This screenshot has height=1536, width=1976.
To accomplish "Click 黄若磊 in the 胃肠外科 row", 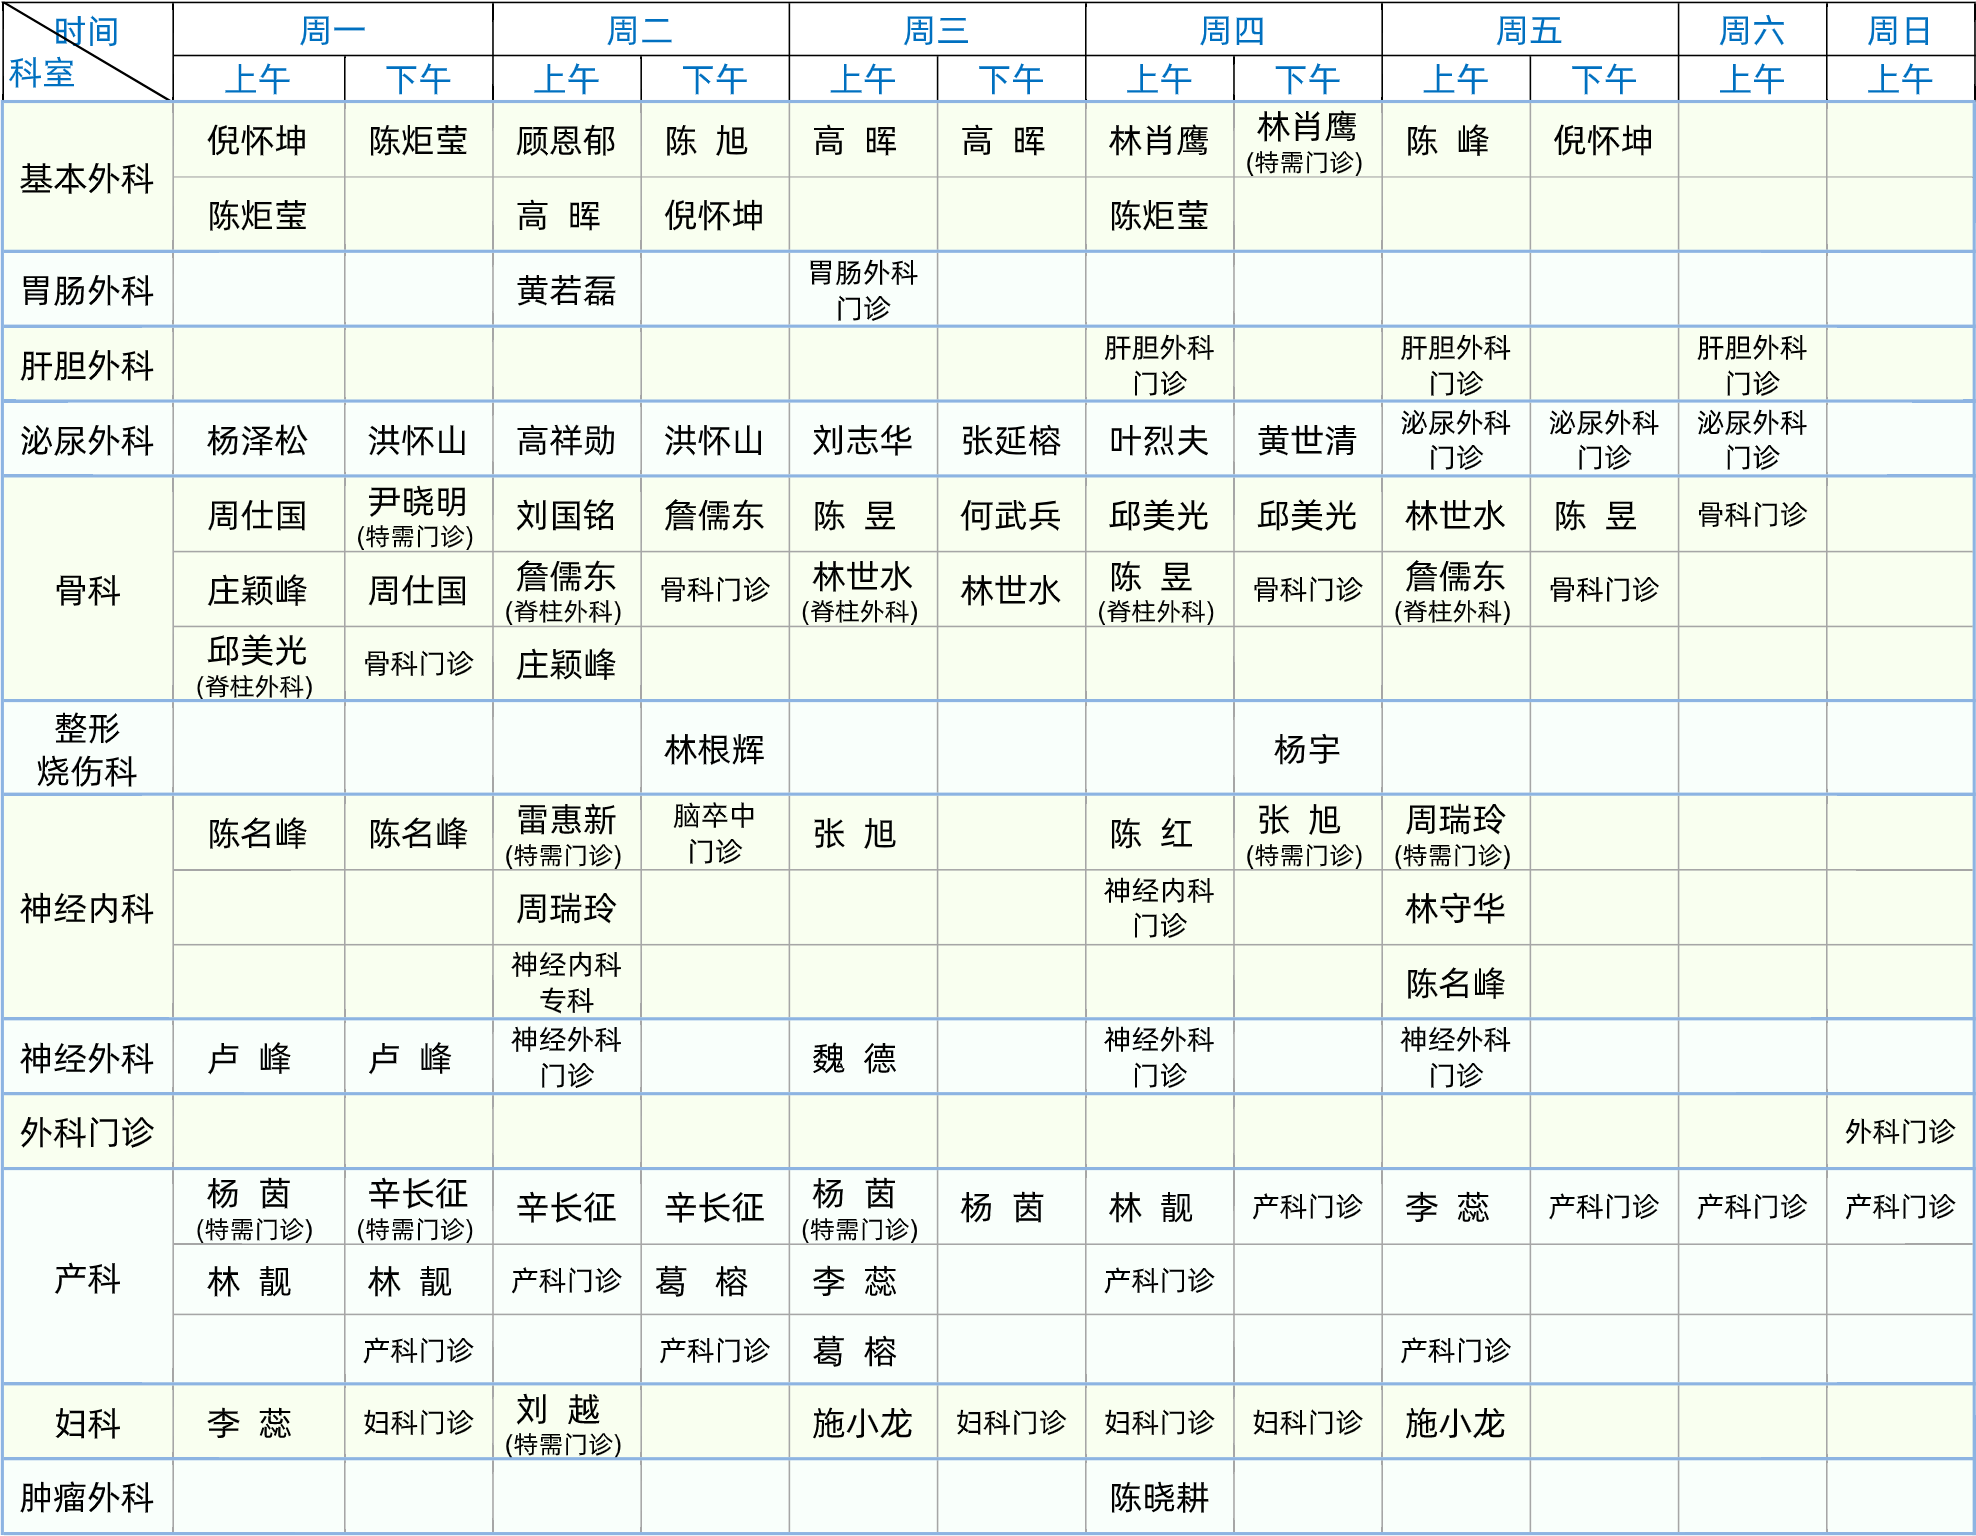I will [566, 290].
